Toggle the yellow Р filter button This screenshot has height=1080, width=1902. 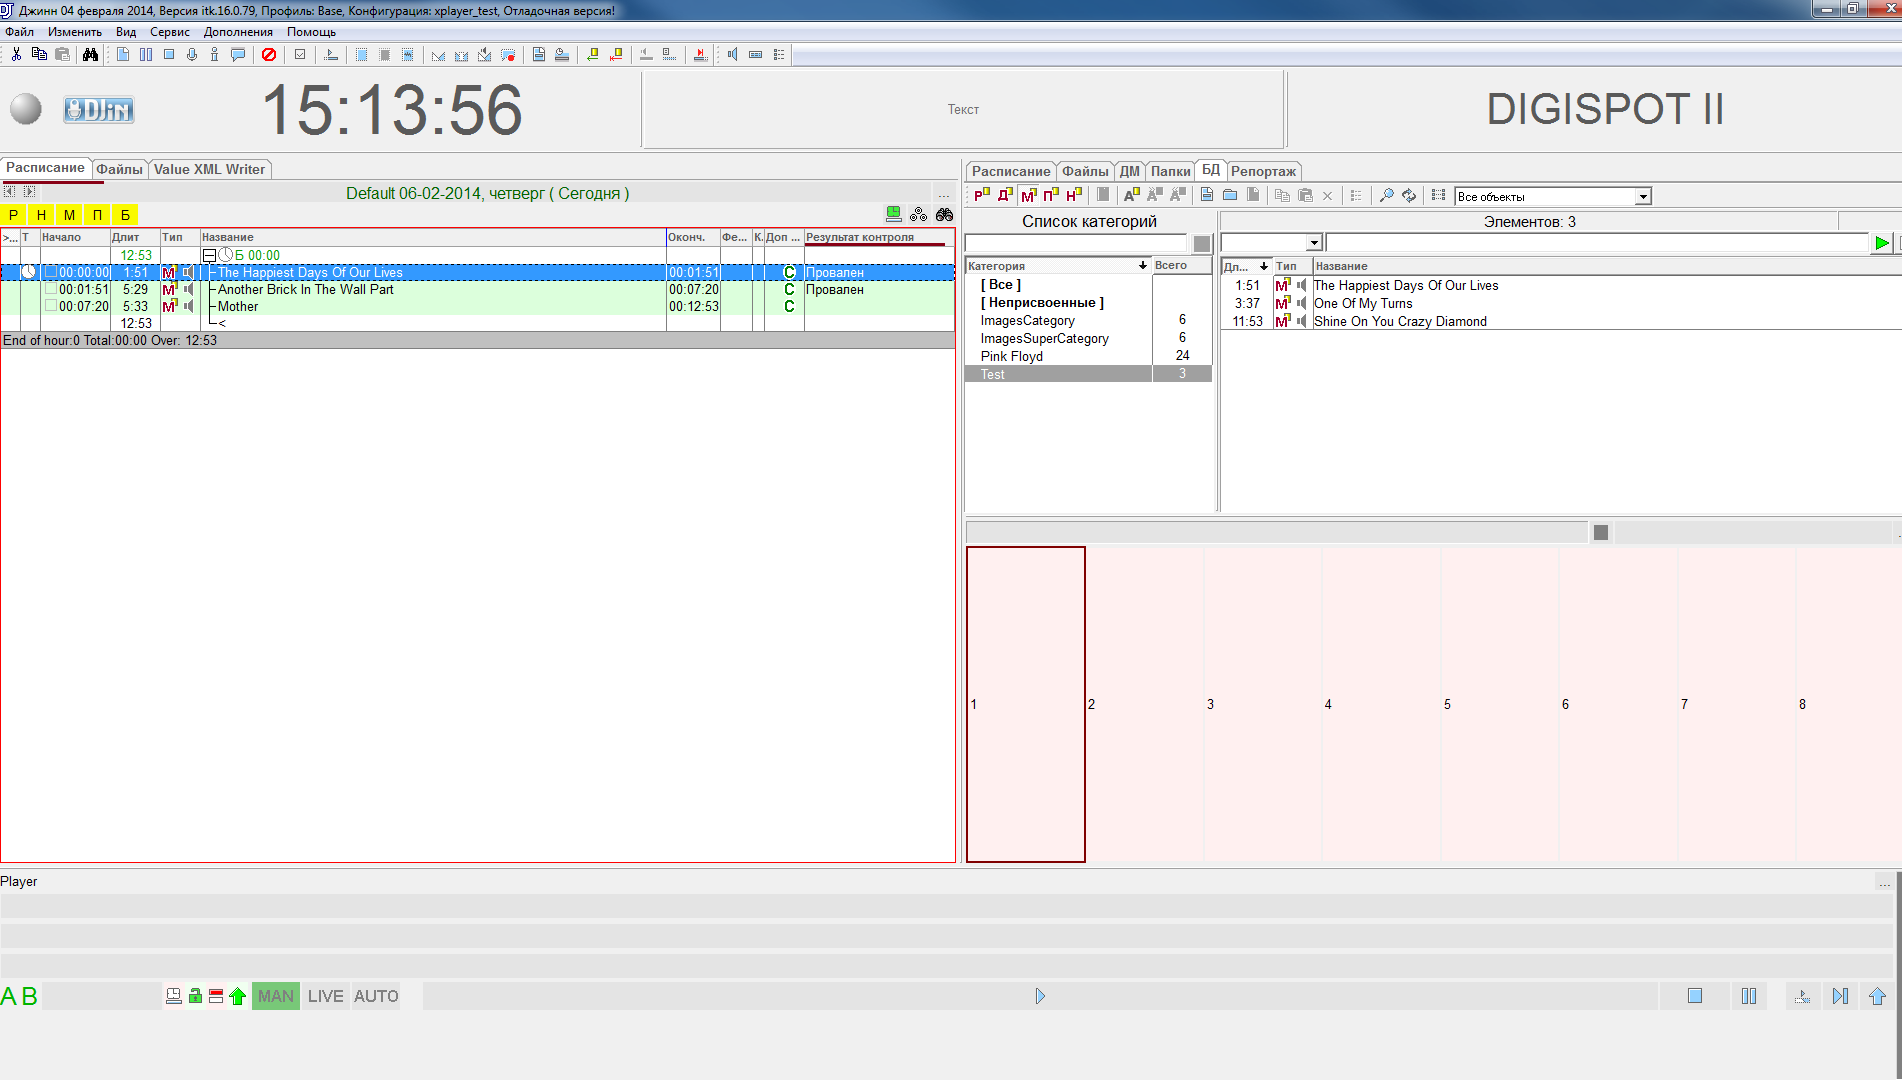pyautogui.click(x=13, y=214)
